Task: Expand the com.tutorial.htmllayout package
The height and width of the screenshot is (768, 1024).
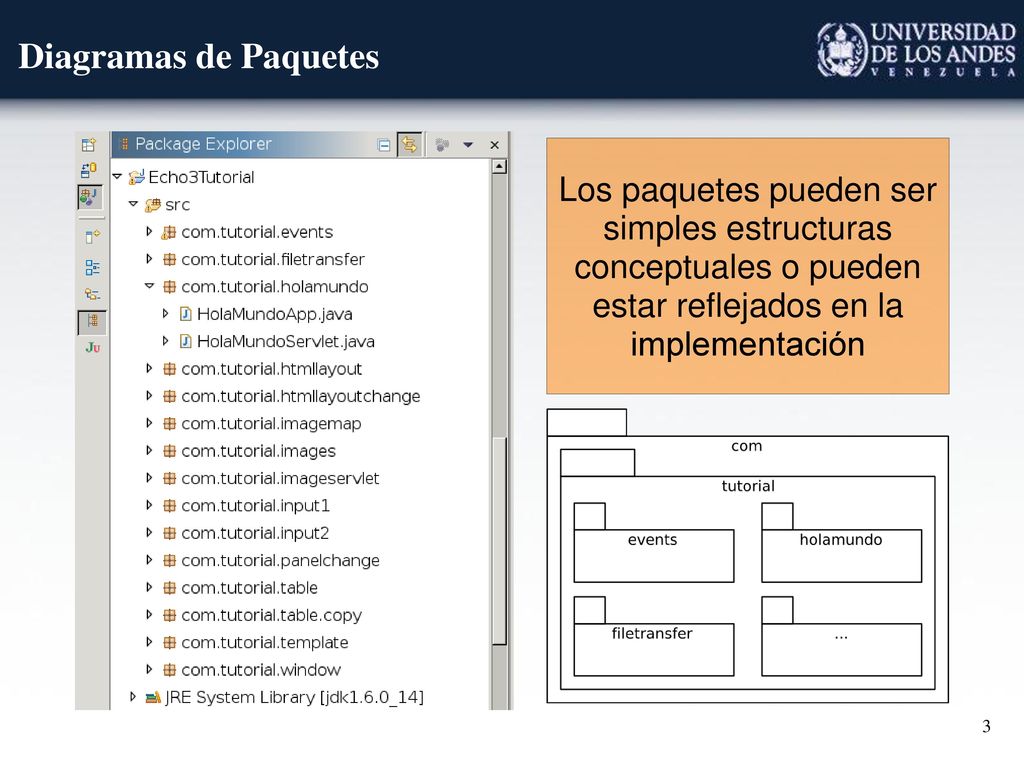Action: 149,368
